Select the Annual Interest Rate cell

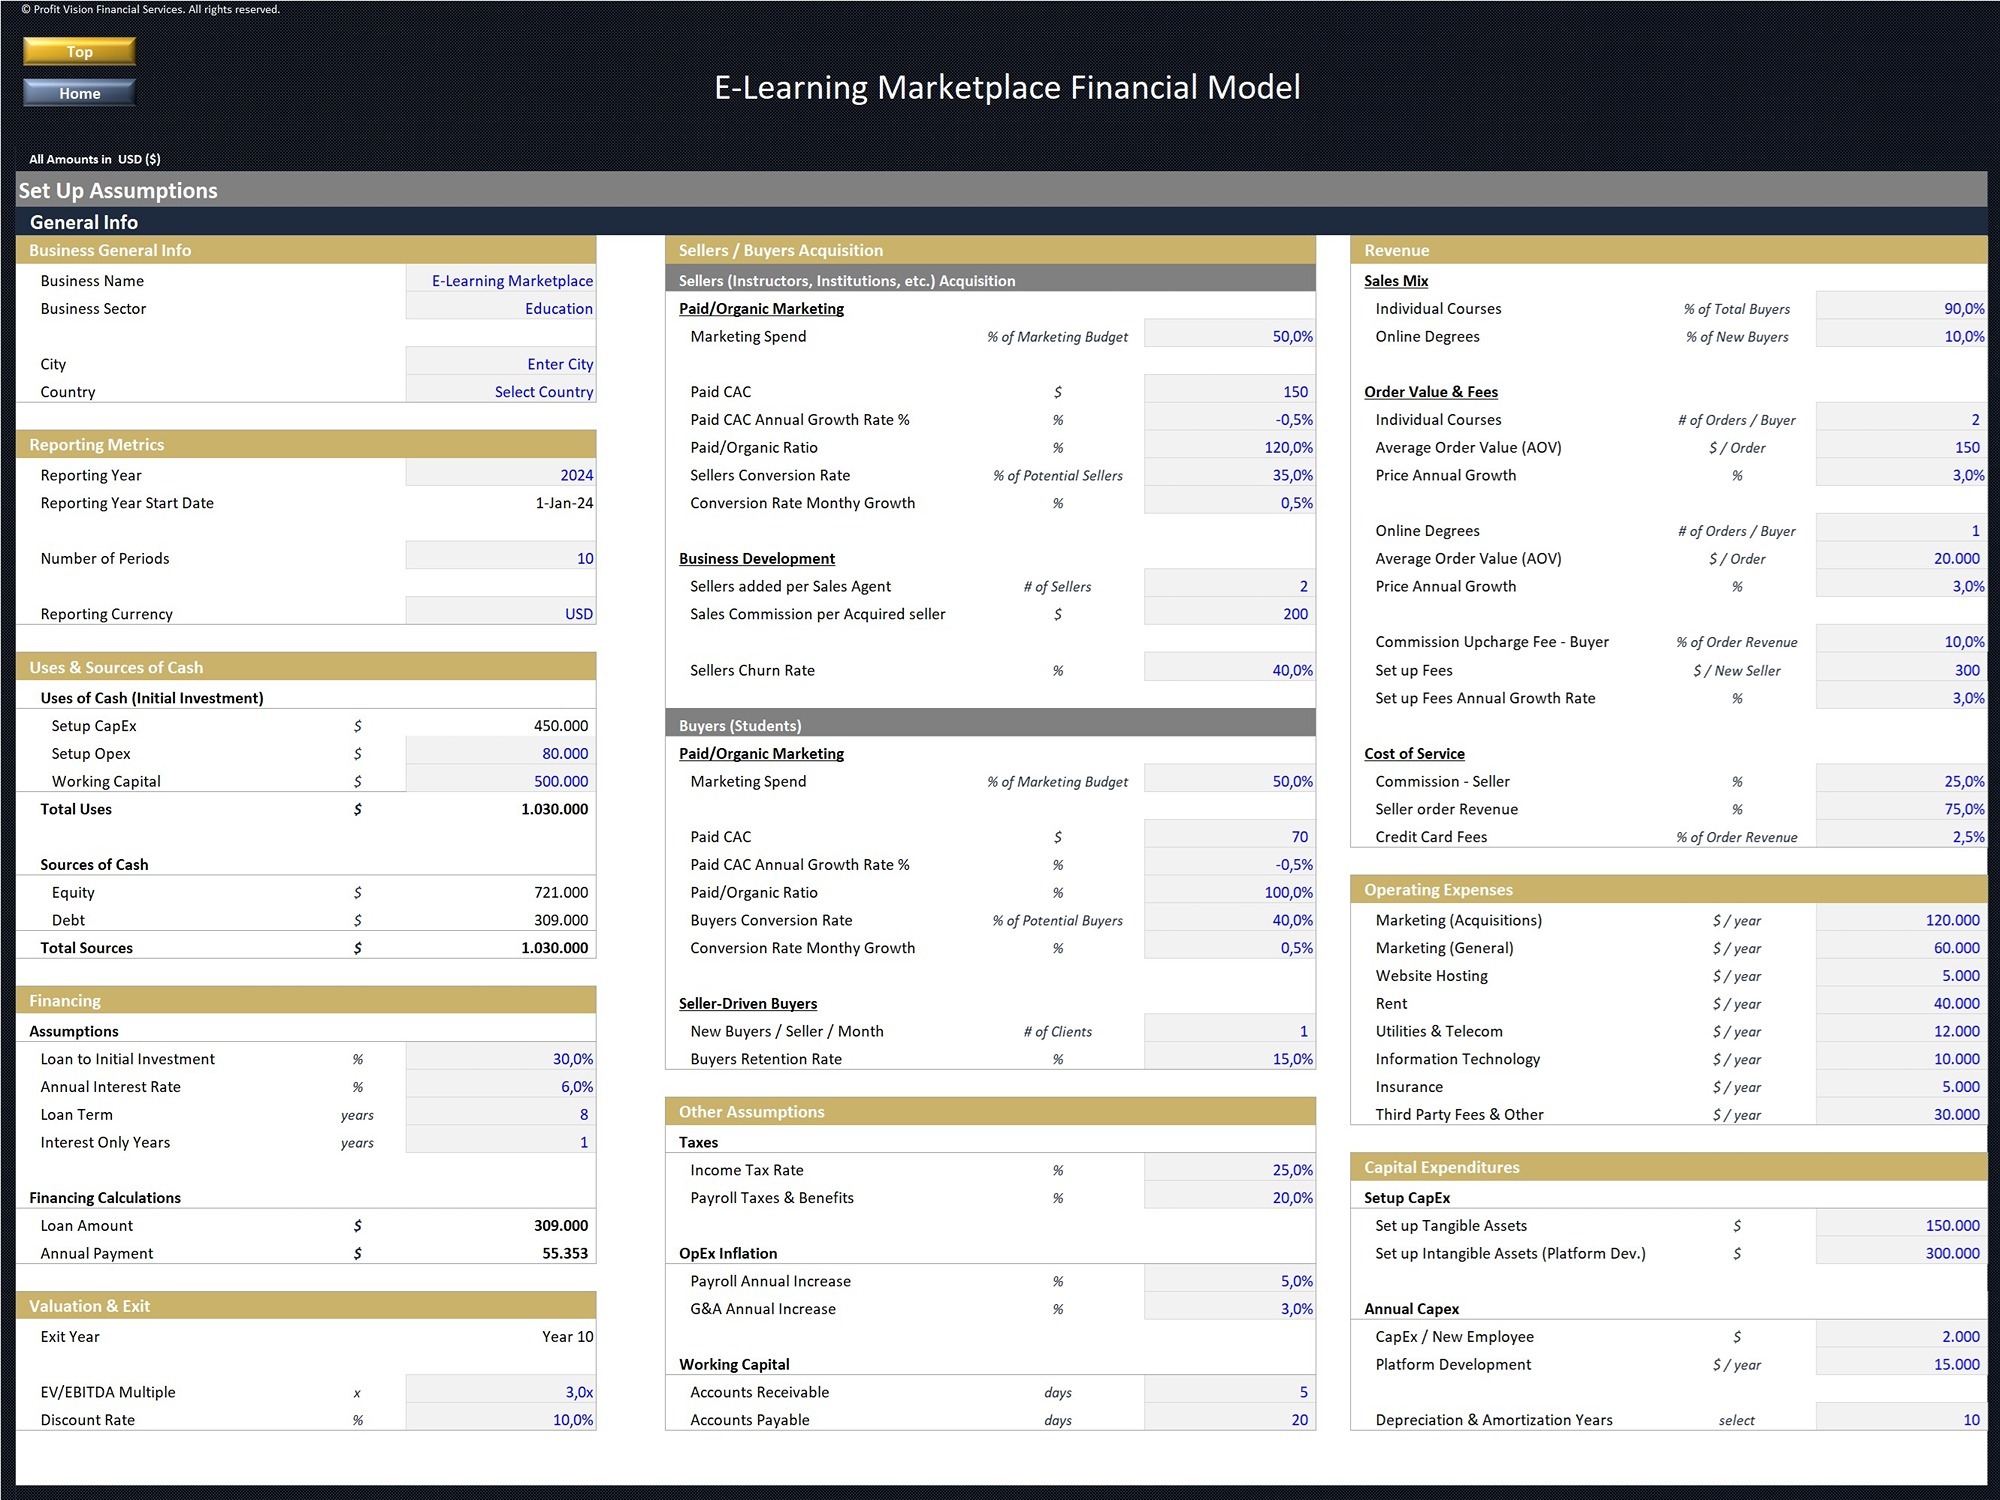pos(500,1086)
